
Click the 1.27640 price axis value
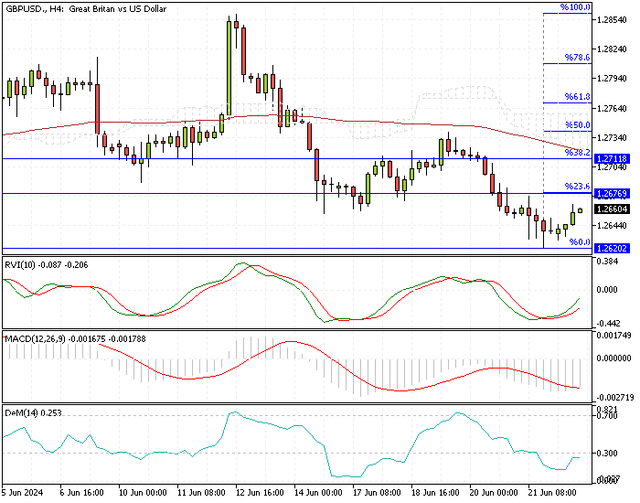point(611,108)
